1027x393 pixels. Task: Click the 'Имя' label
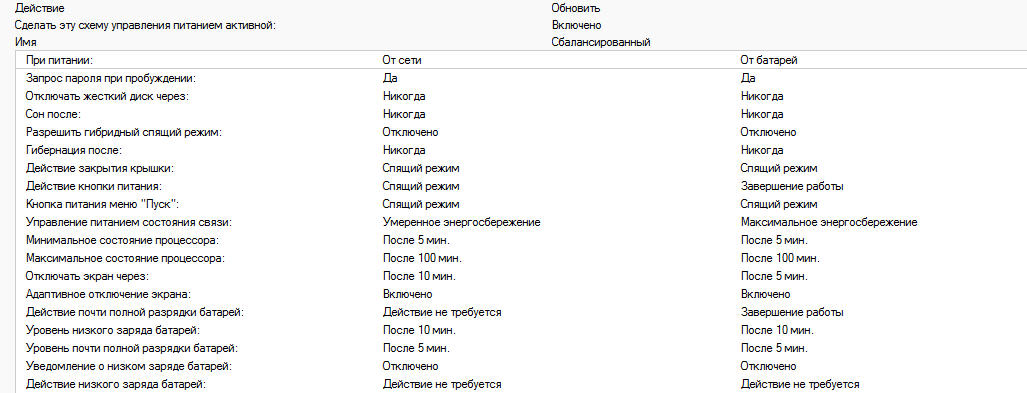[26, 43]
